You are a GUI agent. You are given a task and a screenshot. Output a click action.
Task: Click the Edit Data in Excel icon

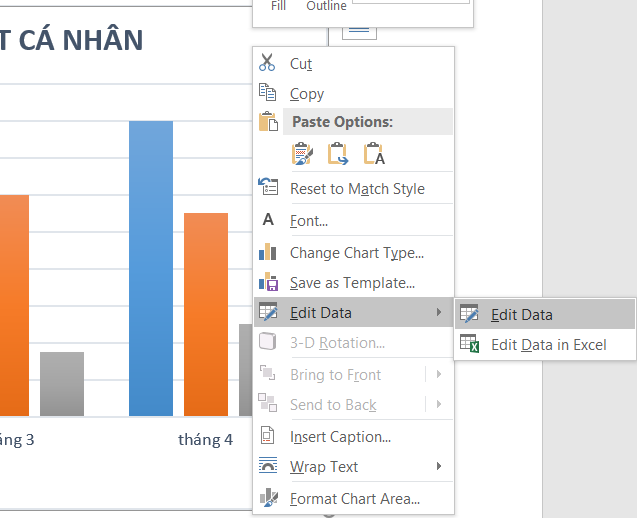tap(470, 344)
